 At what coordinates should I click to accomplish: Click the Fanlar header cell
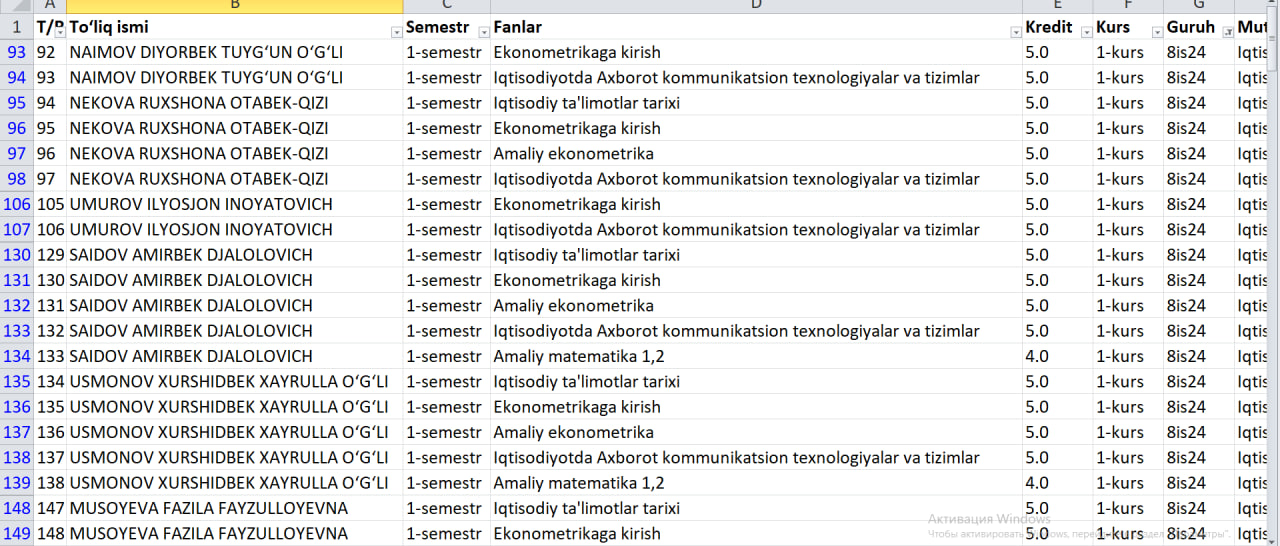coord(757,27)
